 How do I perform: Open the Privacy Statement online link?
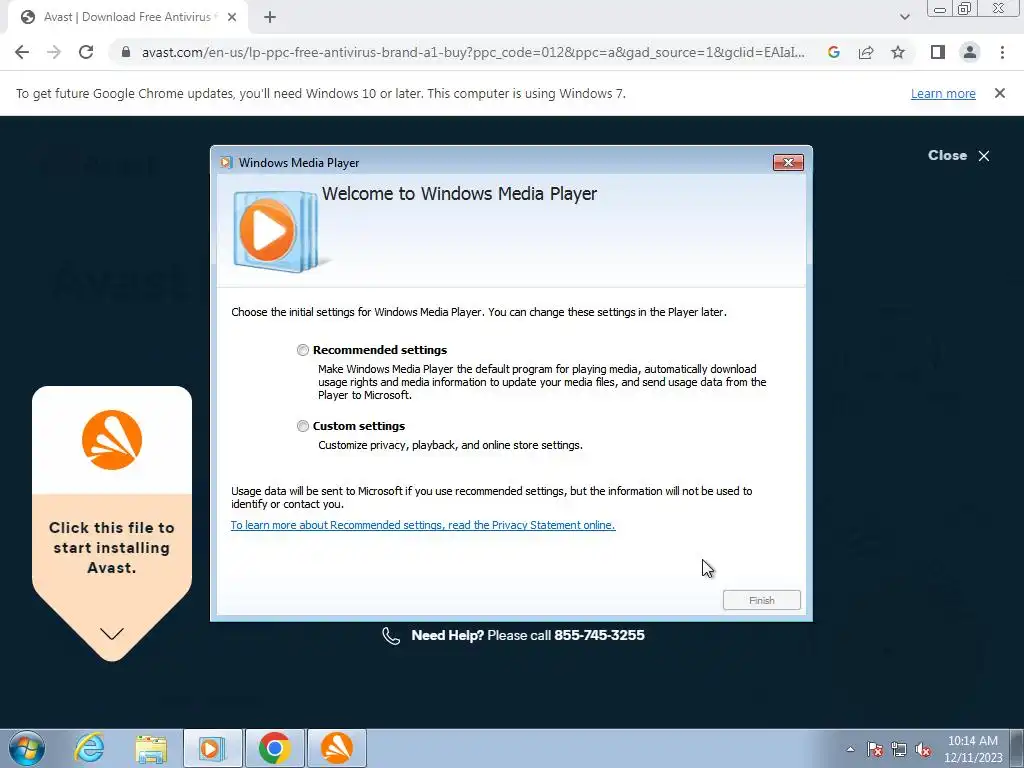point(423,525)
